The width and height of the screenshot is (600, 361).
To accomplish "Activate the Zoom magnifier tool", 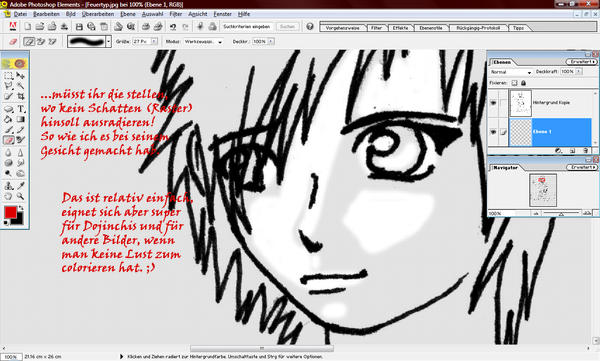I will coord(21,196).
